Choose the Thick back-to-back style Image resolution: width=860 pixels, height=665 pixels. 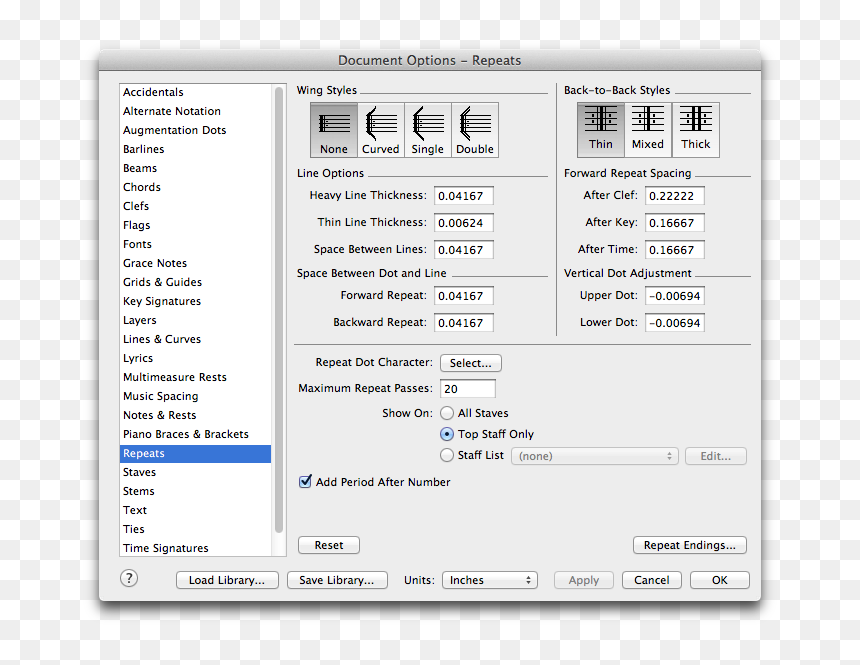click(695, 130)
